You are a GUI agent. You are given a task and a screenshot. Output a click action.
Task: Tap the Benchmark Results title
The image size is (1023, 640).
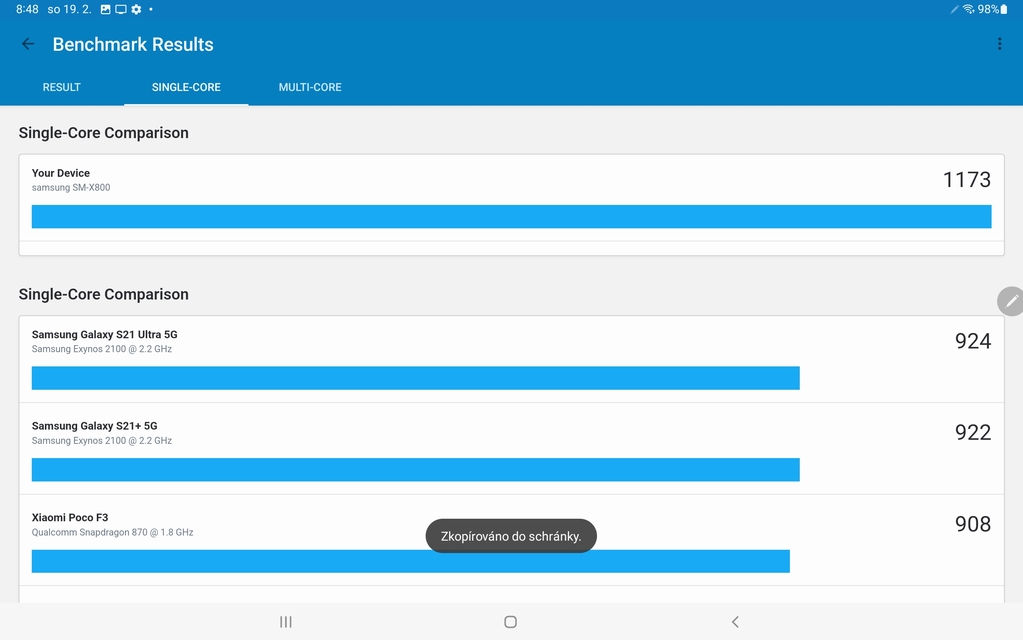click(x=133, y=45)
